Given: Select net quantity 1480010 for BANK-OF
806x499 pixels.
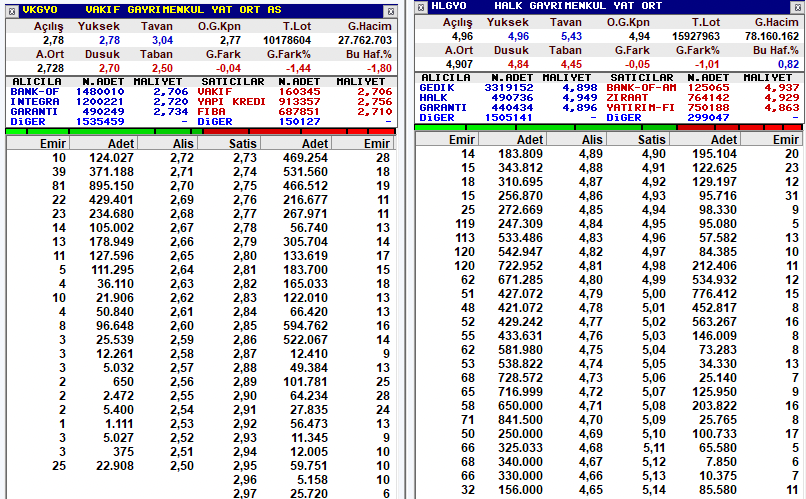Looking at the screenshot, I should coord(100,91).
